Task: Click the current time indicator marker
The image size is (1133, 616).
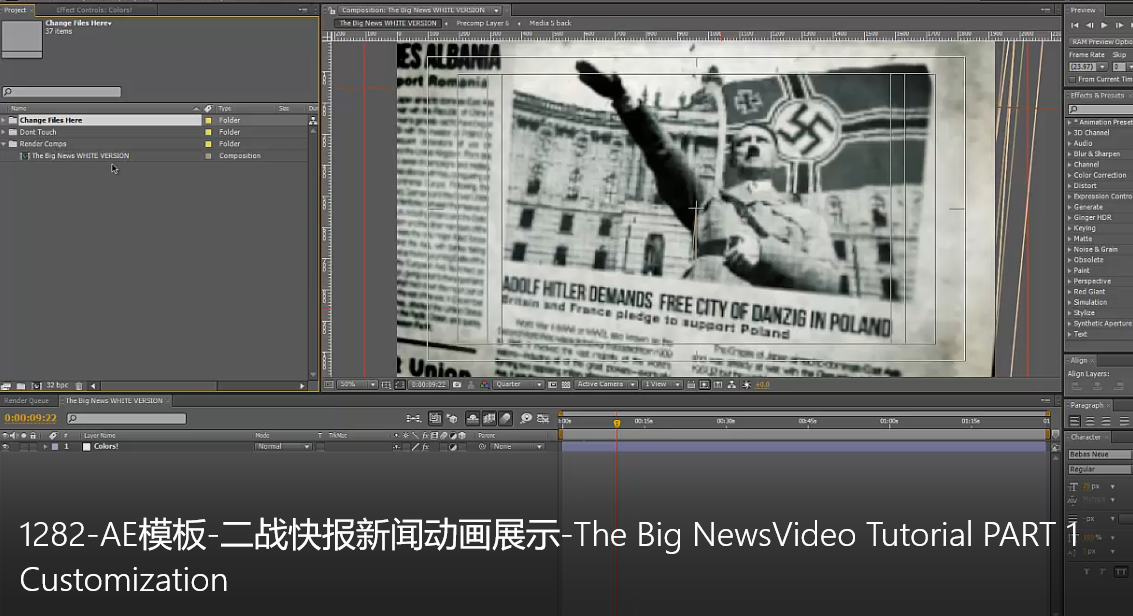Action: pyautogui.click(x=616, y=423)
